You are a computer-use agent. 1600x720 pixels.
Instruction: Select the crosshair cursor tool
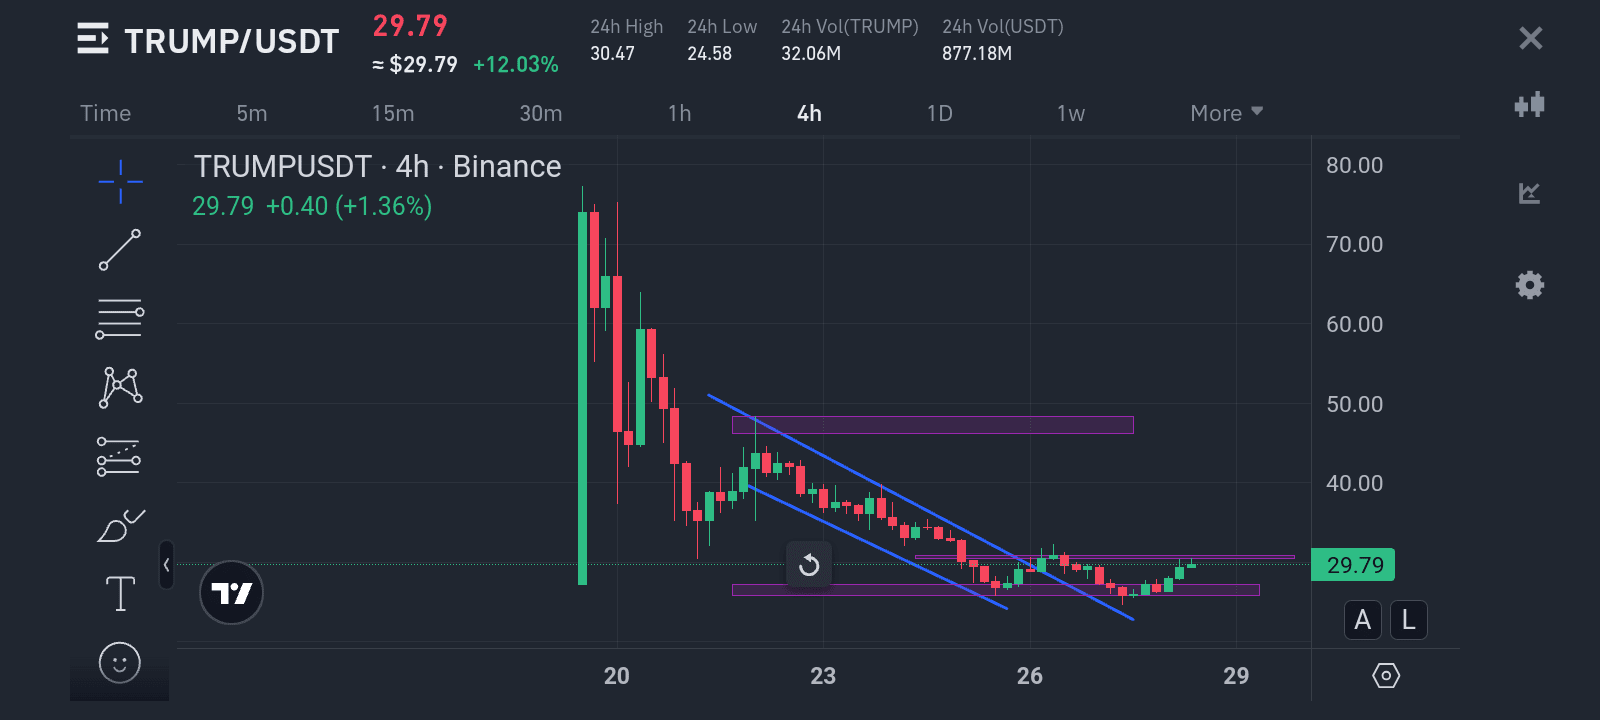(120, 182)
